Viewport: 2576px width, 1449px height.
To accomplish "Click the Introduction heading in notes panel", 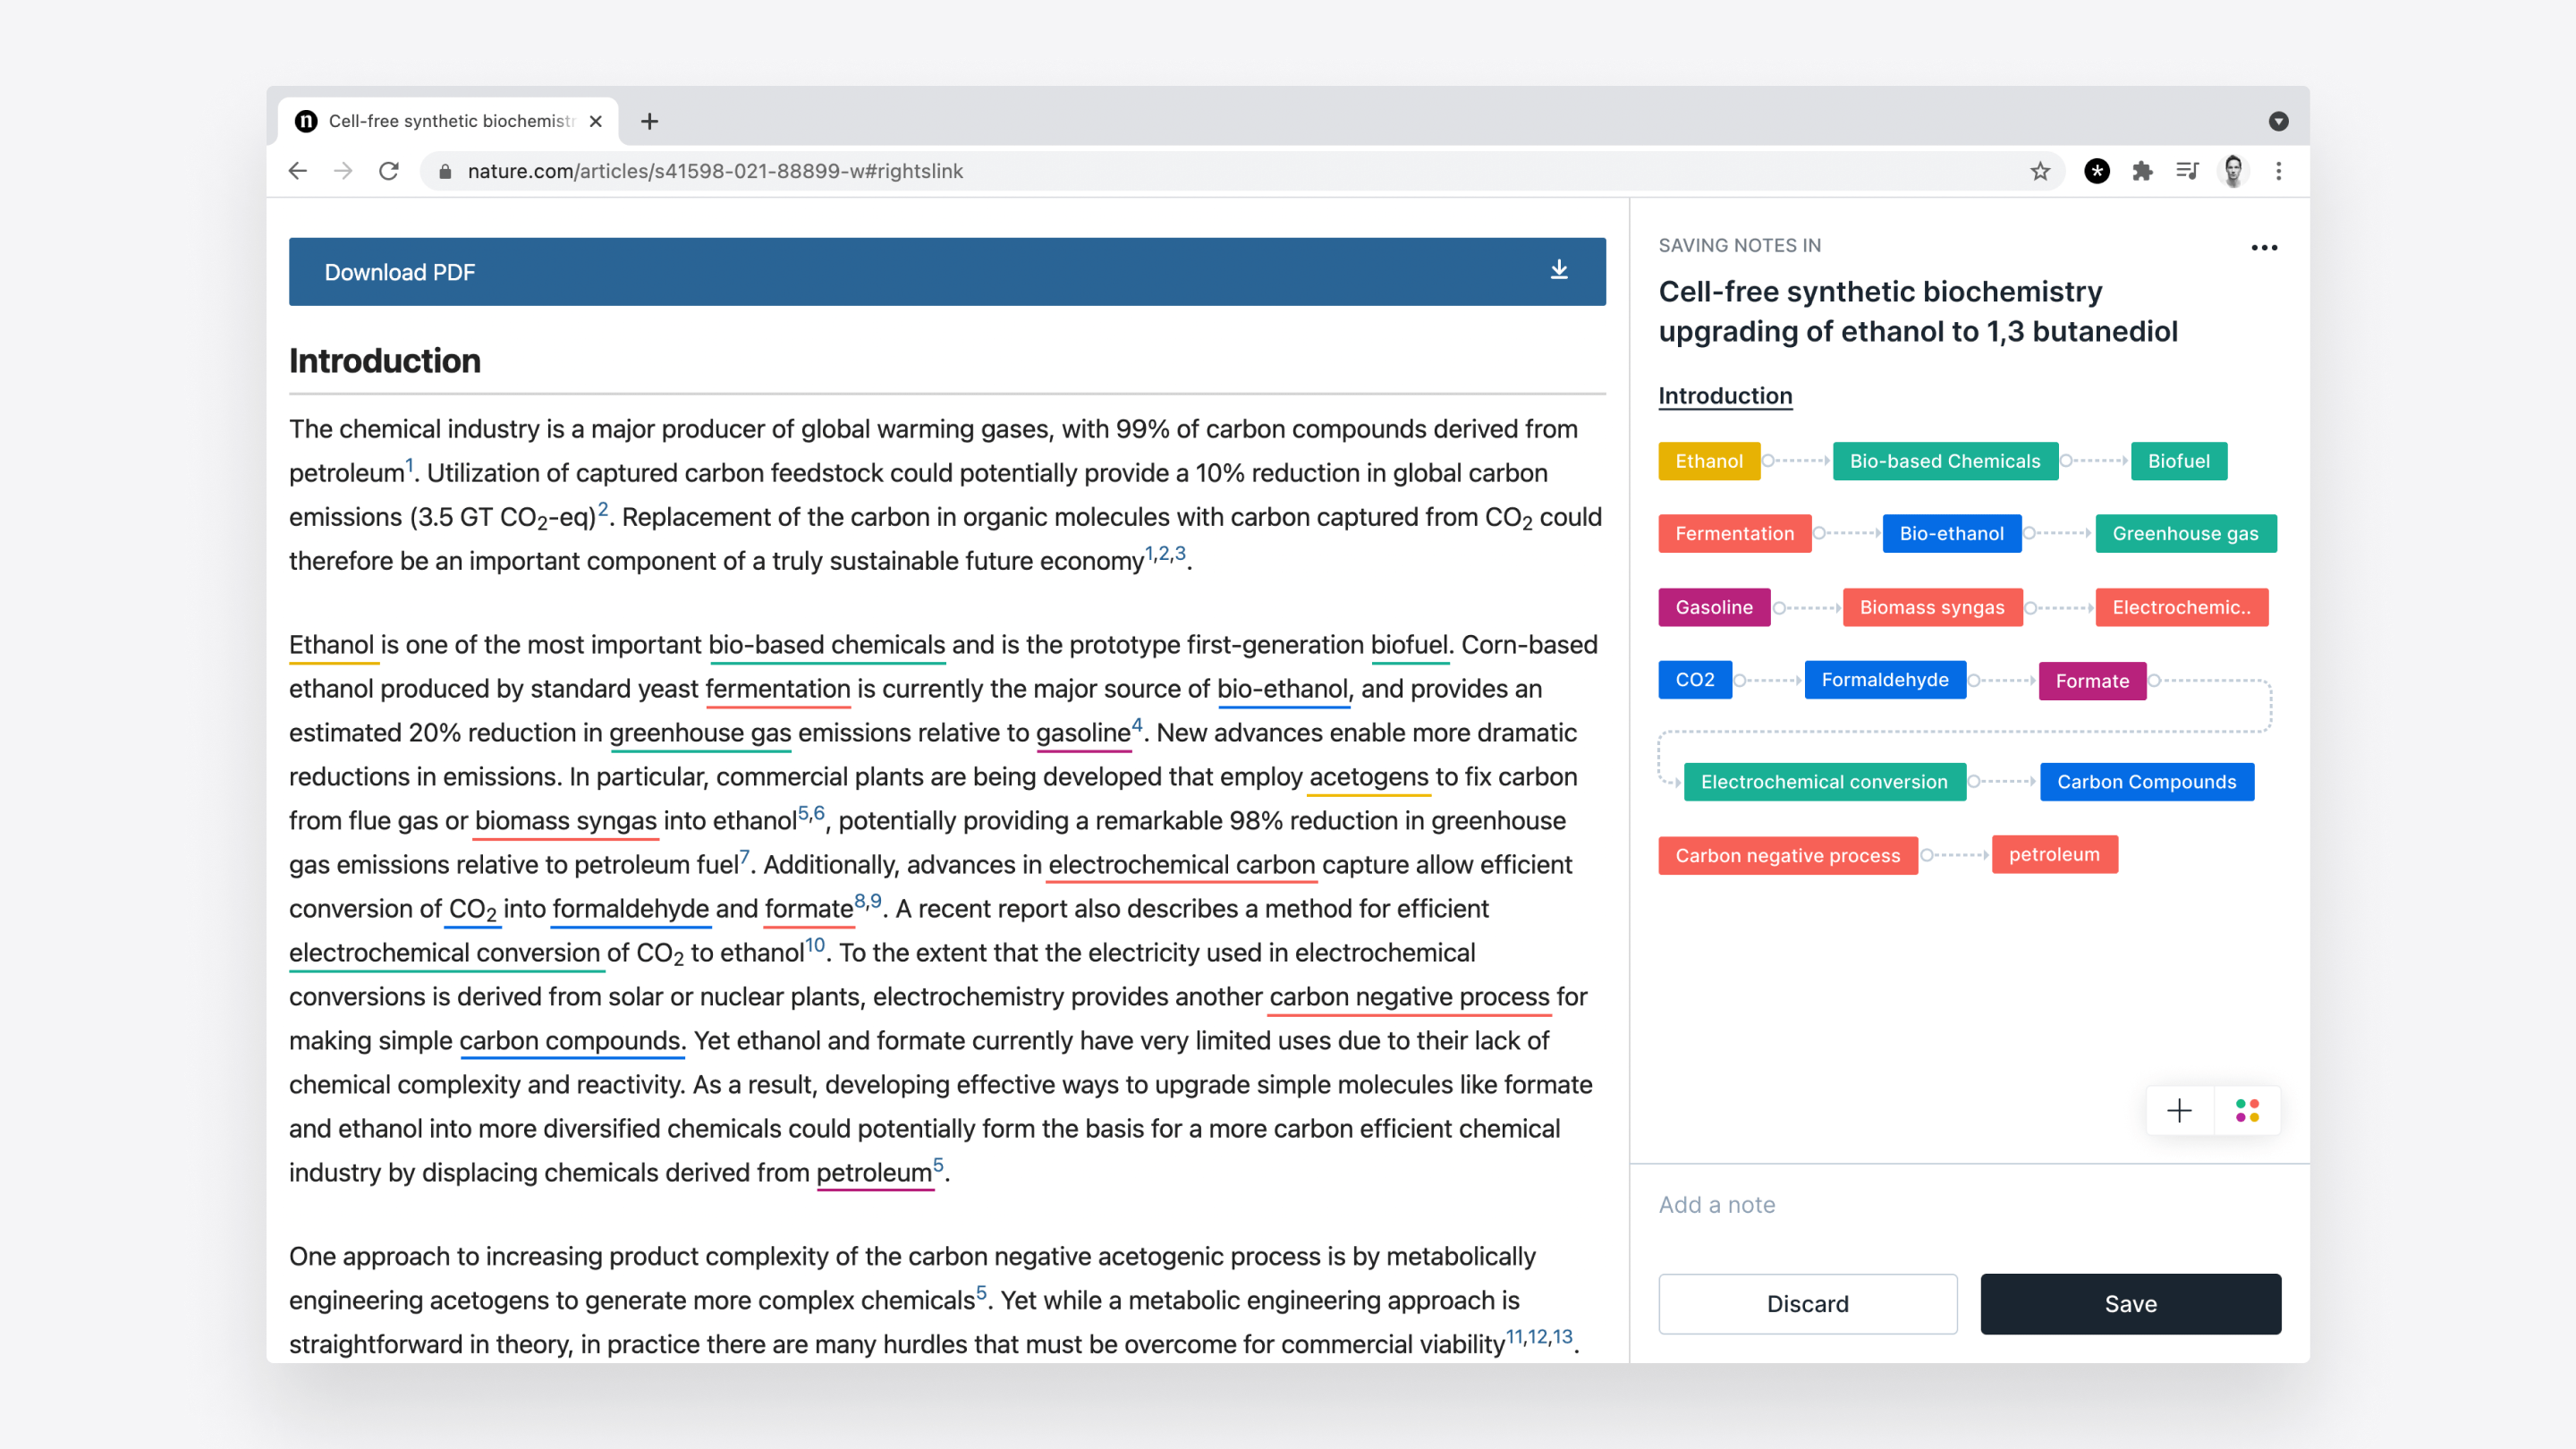I will 1725,396.
